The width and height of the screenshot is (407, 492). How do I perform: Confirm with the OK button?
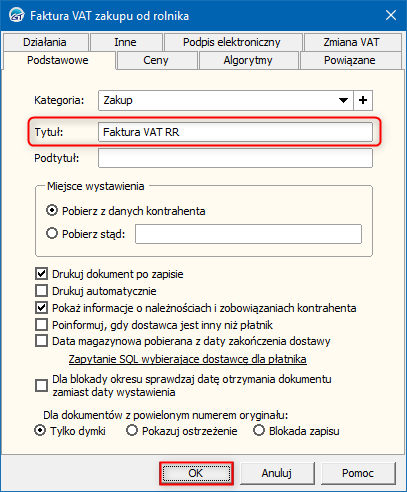pyautogui.click(x=196, y=473)
